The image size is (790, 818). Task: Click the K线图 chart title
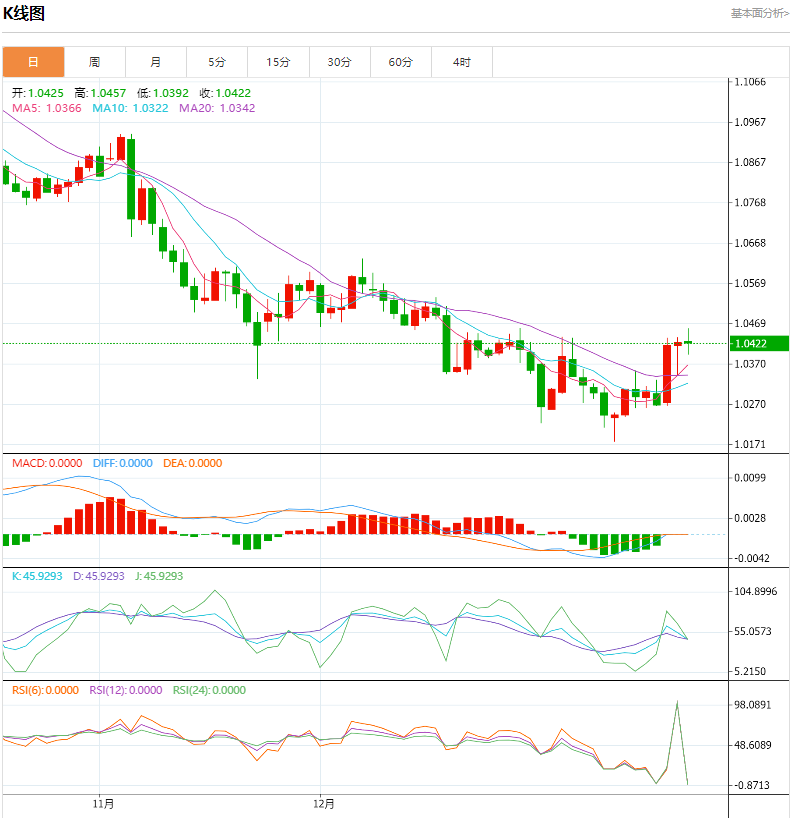[x=24, y=14]
